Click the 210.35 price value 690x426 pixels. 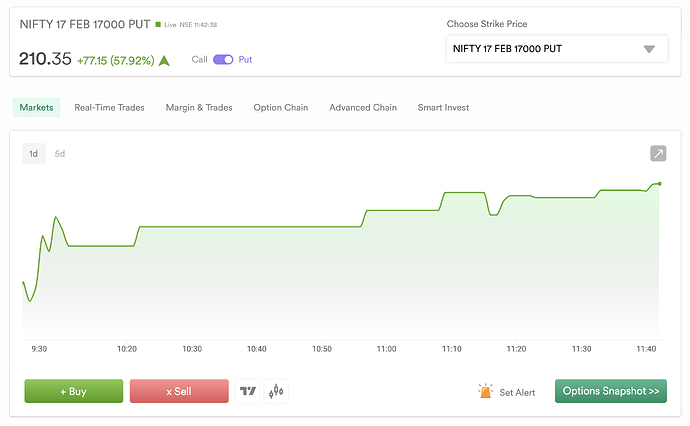(x=45, y=59)
